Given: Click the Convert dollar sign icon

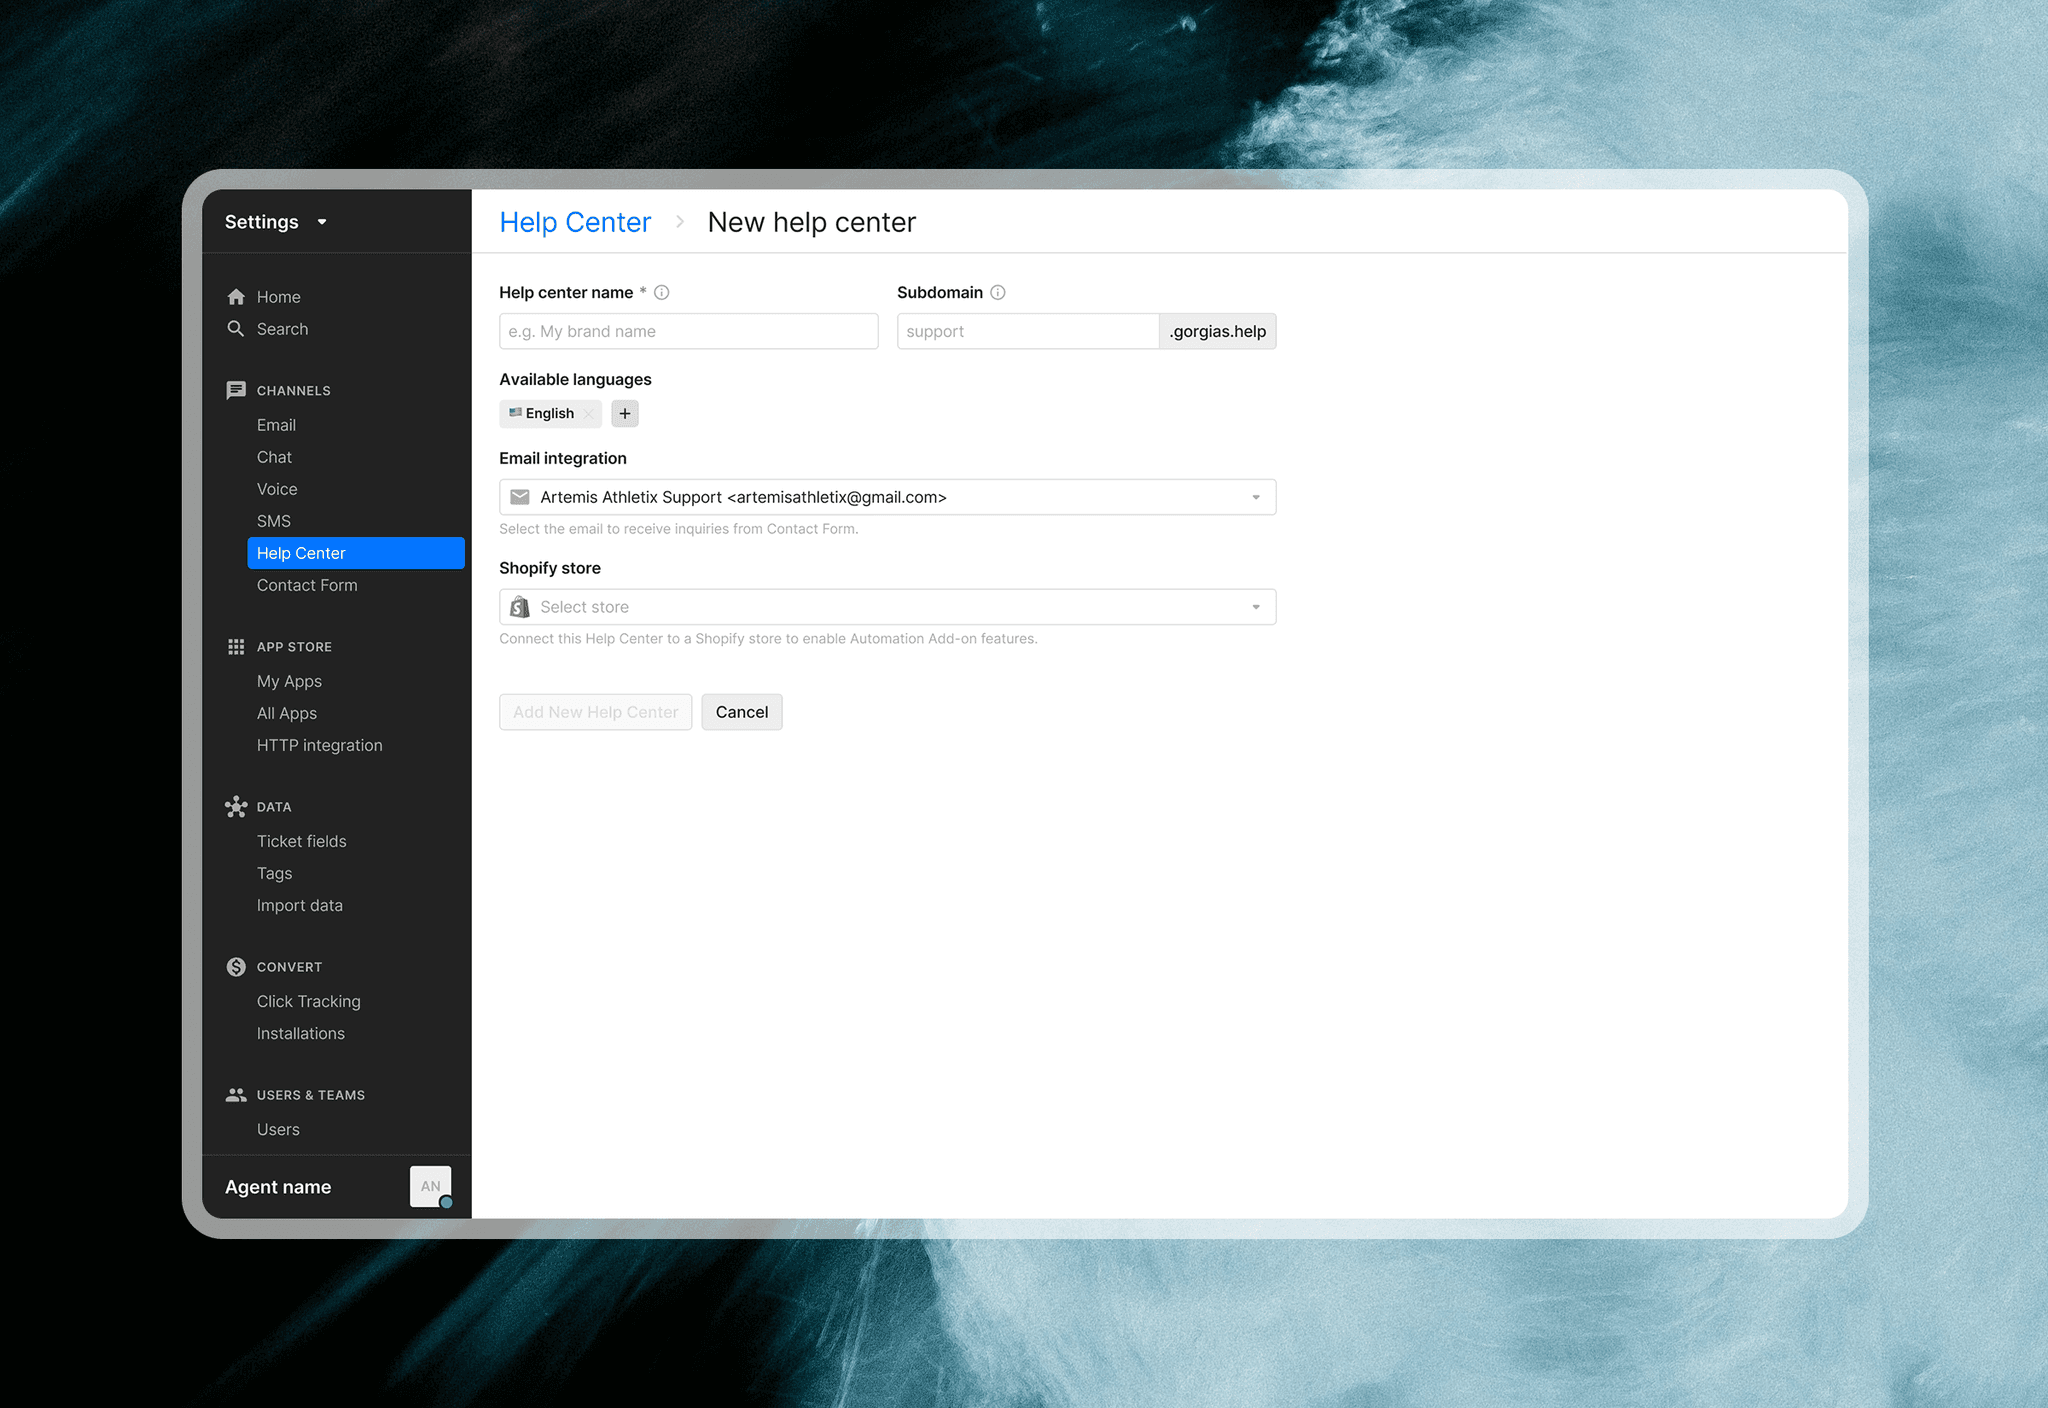Looking at the screenshot, I should 236,967.
